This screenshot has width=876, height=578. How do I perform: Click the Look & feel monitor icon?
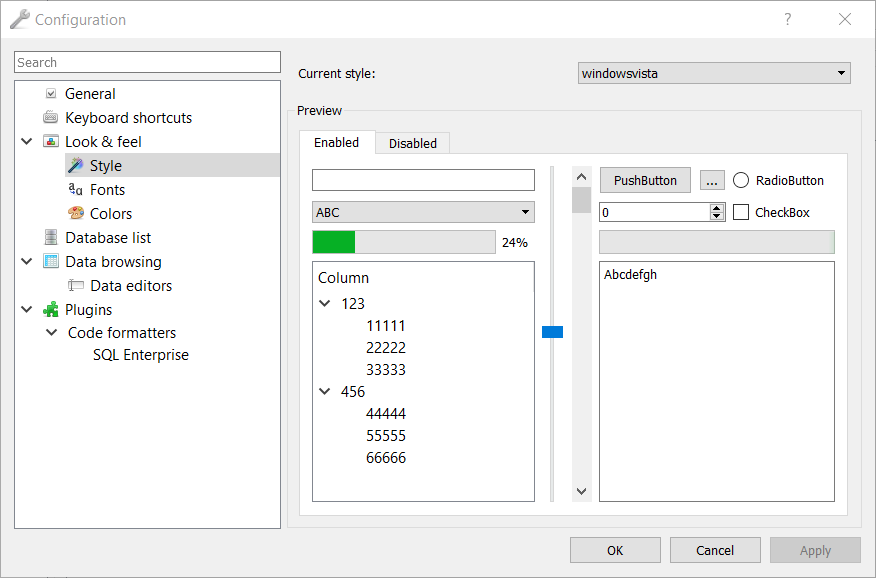(x=51, y=142)
